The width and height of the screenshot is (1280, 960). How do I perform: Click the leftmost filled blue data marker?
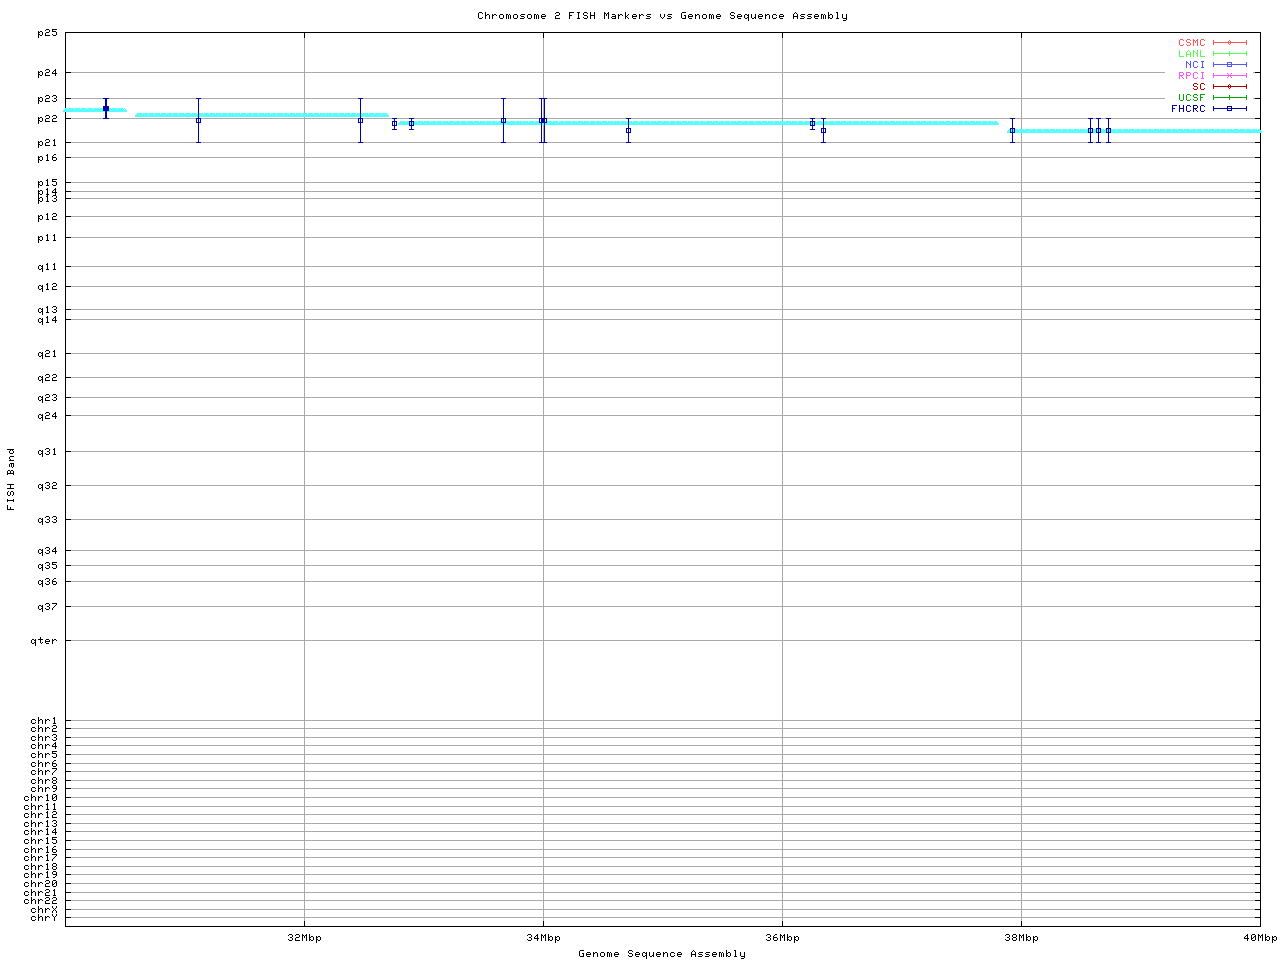click(x=106, y=109)
